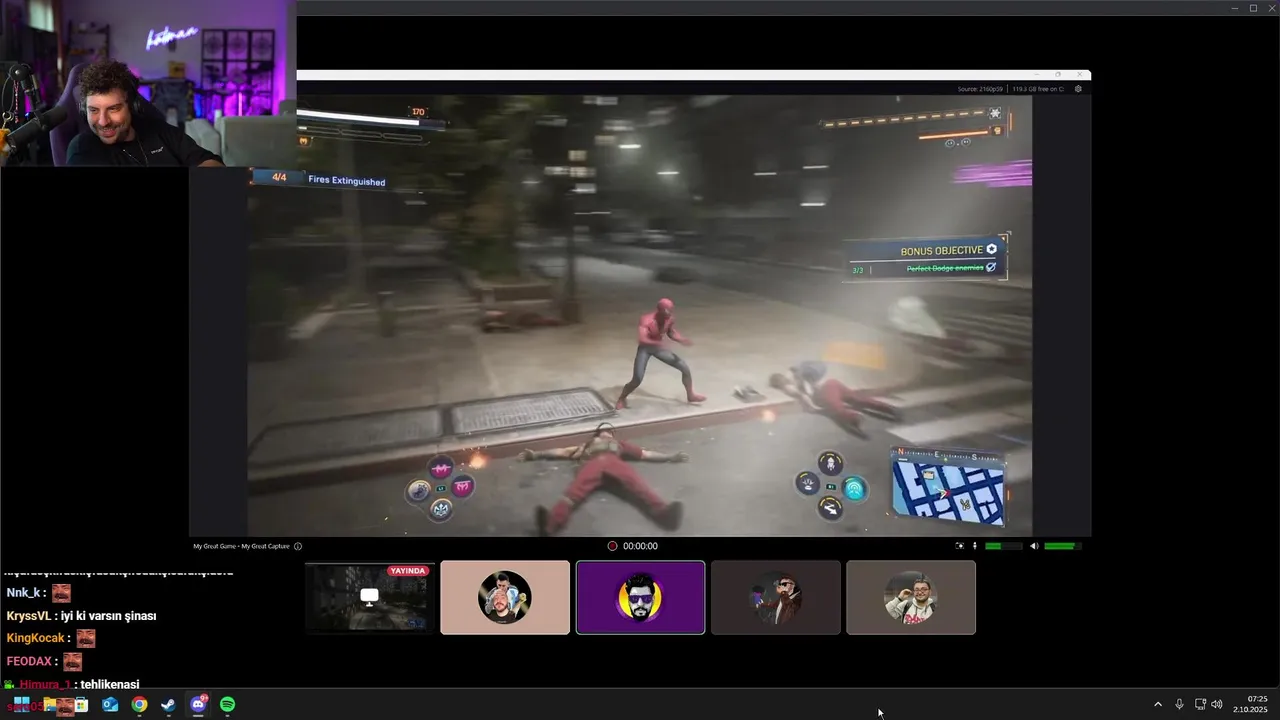The width and height of the screenshot is (1280, 720).
Task: Open Microsoft Store from the taskbar
Action: click(x=81, y=705)
